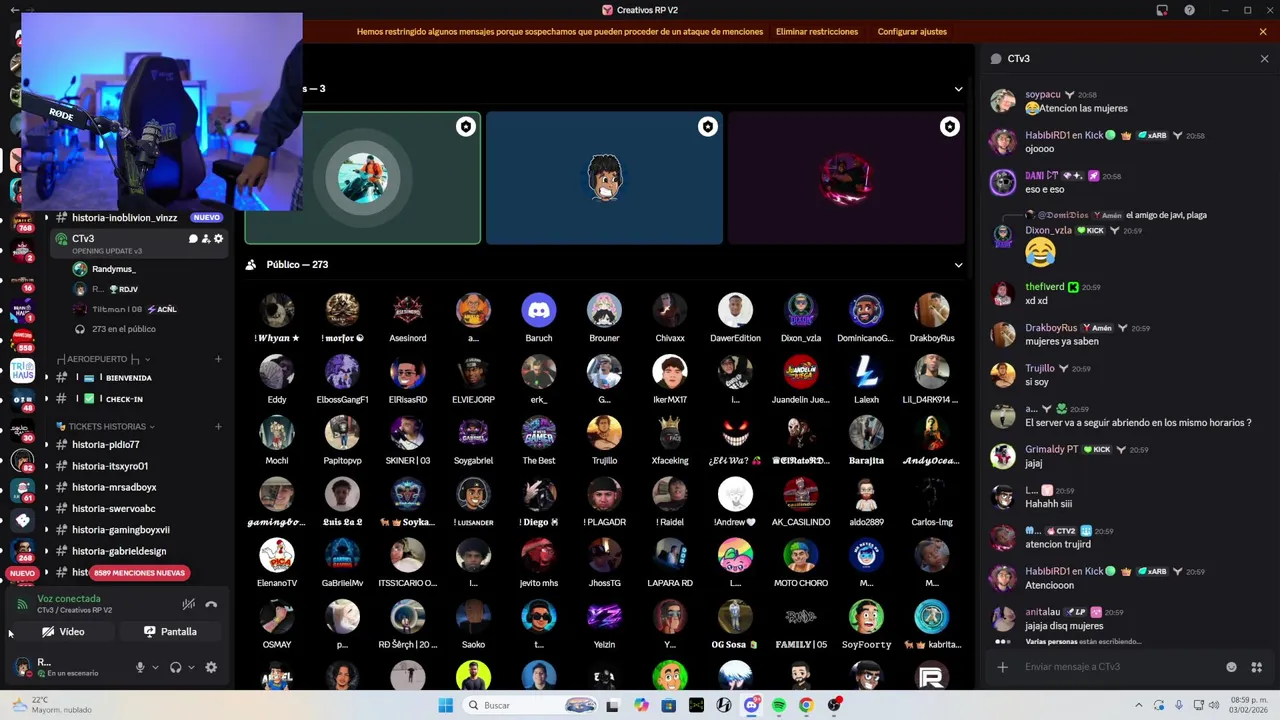Open Trujillo's avatar in the audience
The height and width of the screenshot is (720, 1280).
tap(604, 433)
